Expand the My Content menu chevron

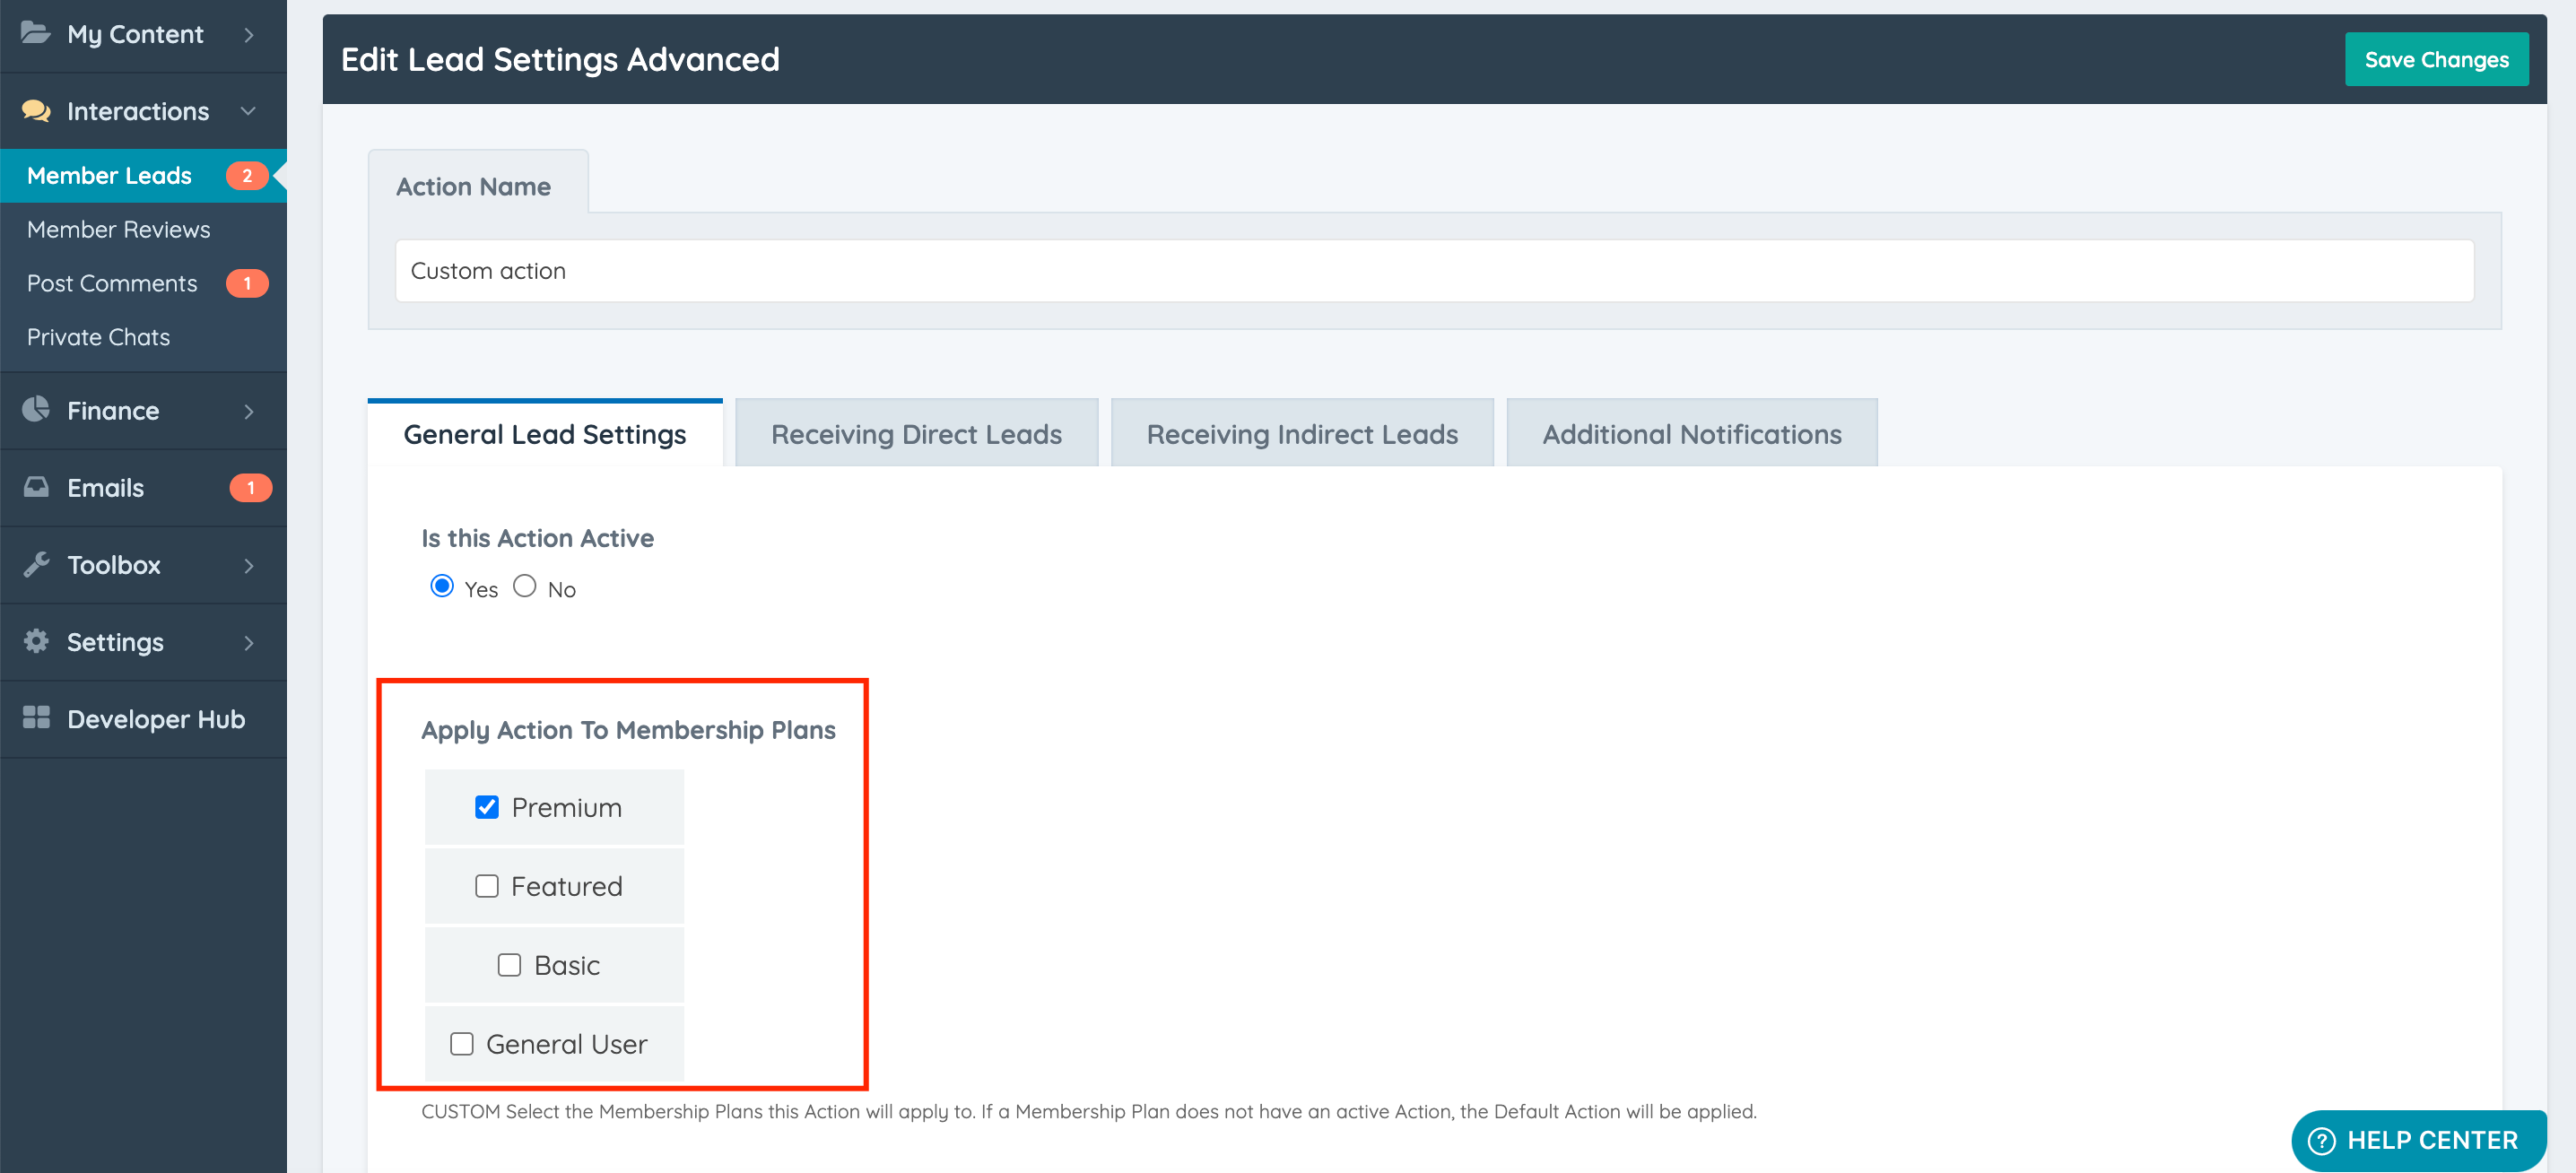tap(249, 35)
